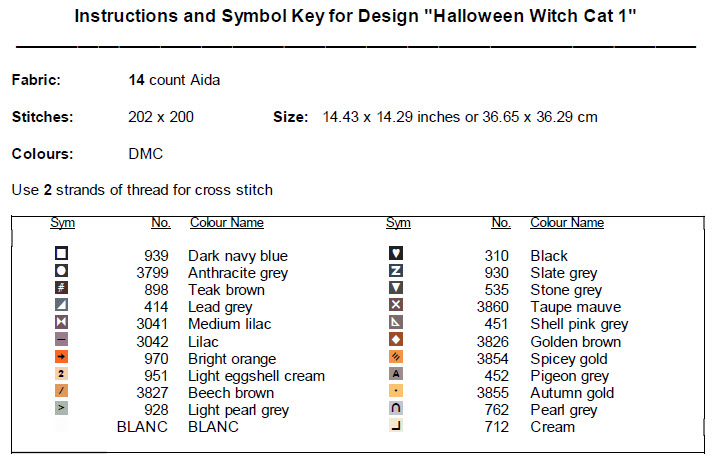Click the Anthracite grey circle symbol
Screen dimensions: 717x462
point(61,271)
